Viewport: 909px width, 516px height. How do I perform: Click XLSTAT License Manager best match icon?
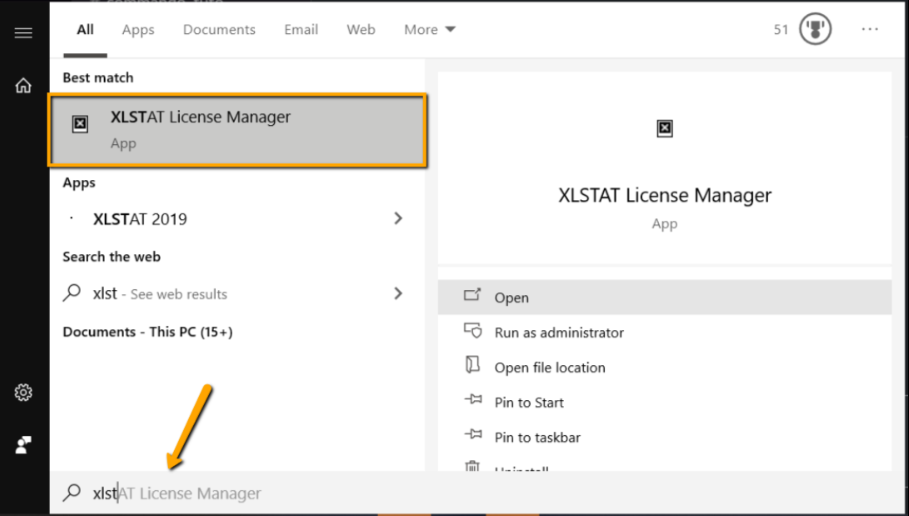tap(80, 124)
